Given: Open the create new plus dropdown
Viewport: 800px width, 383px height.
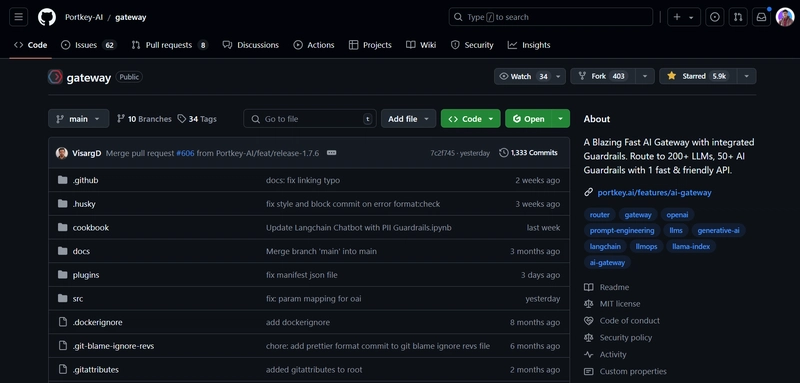Looking at the screenshot, I should tap(684, 17).
